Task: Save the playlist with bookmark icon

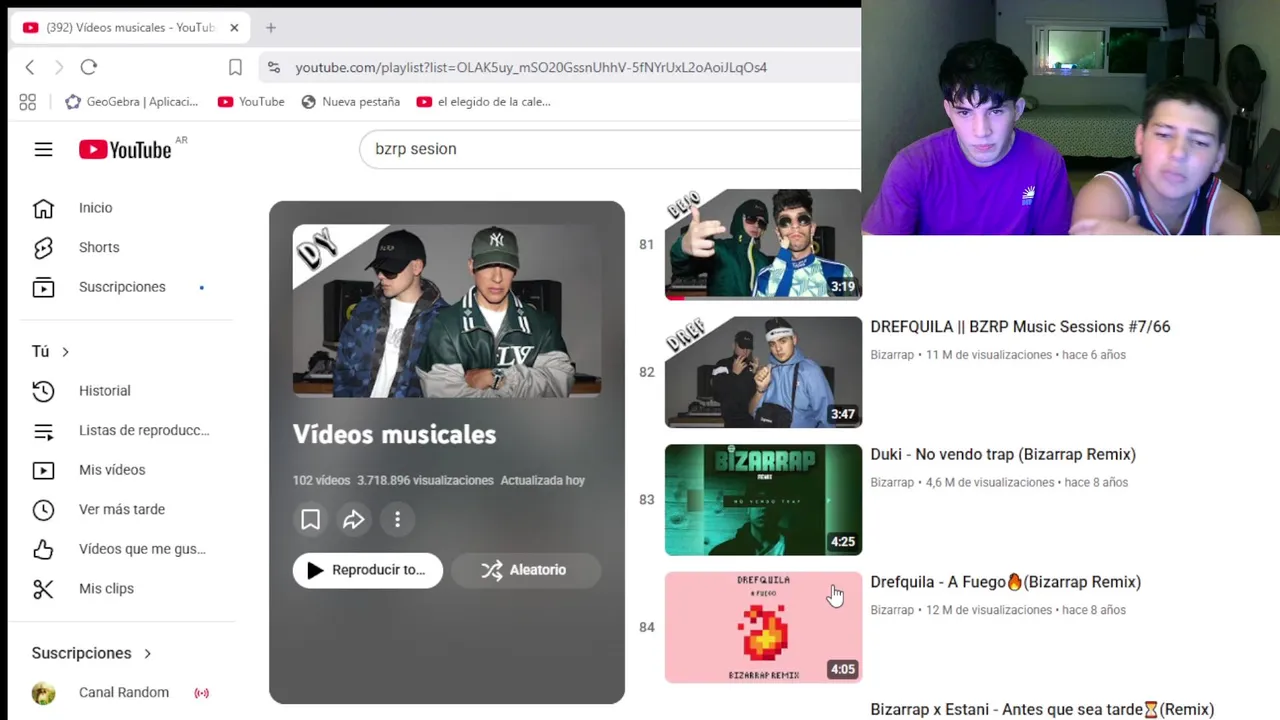Action: pyautogui.click(x=310, y=519)
